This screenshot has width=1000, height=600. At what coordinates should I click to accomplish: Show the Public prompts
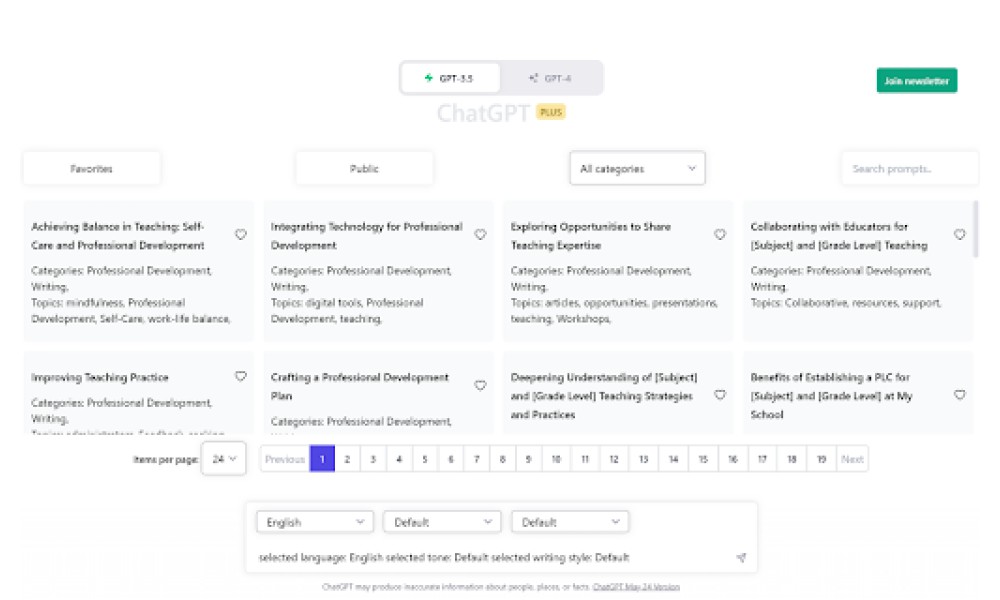pyautogui.click(x=364, y=169)
